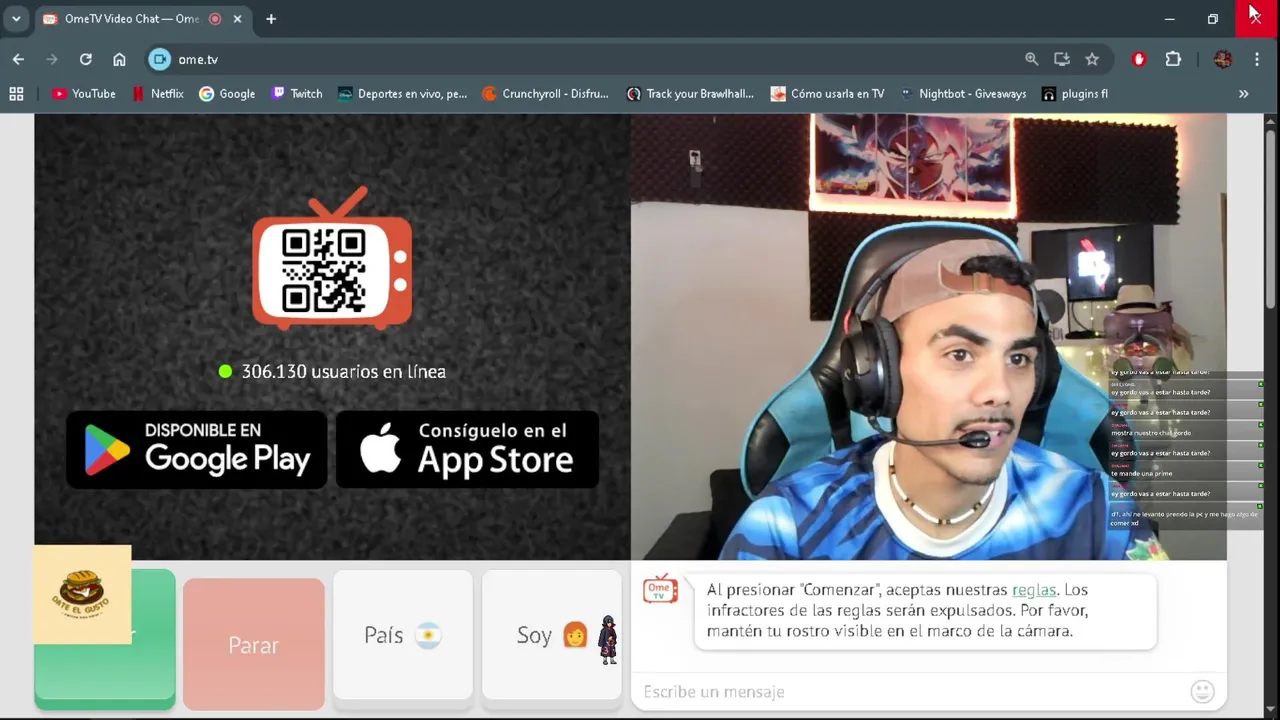Viewport: 1280px width, 720px height.
Task: Minimize the browser window
Action: click(1169, 19)
